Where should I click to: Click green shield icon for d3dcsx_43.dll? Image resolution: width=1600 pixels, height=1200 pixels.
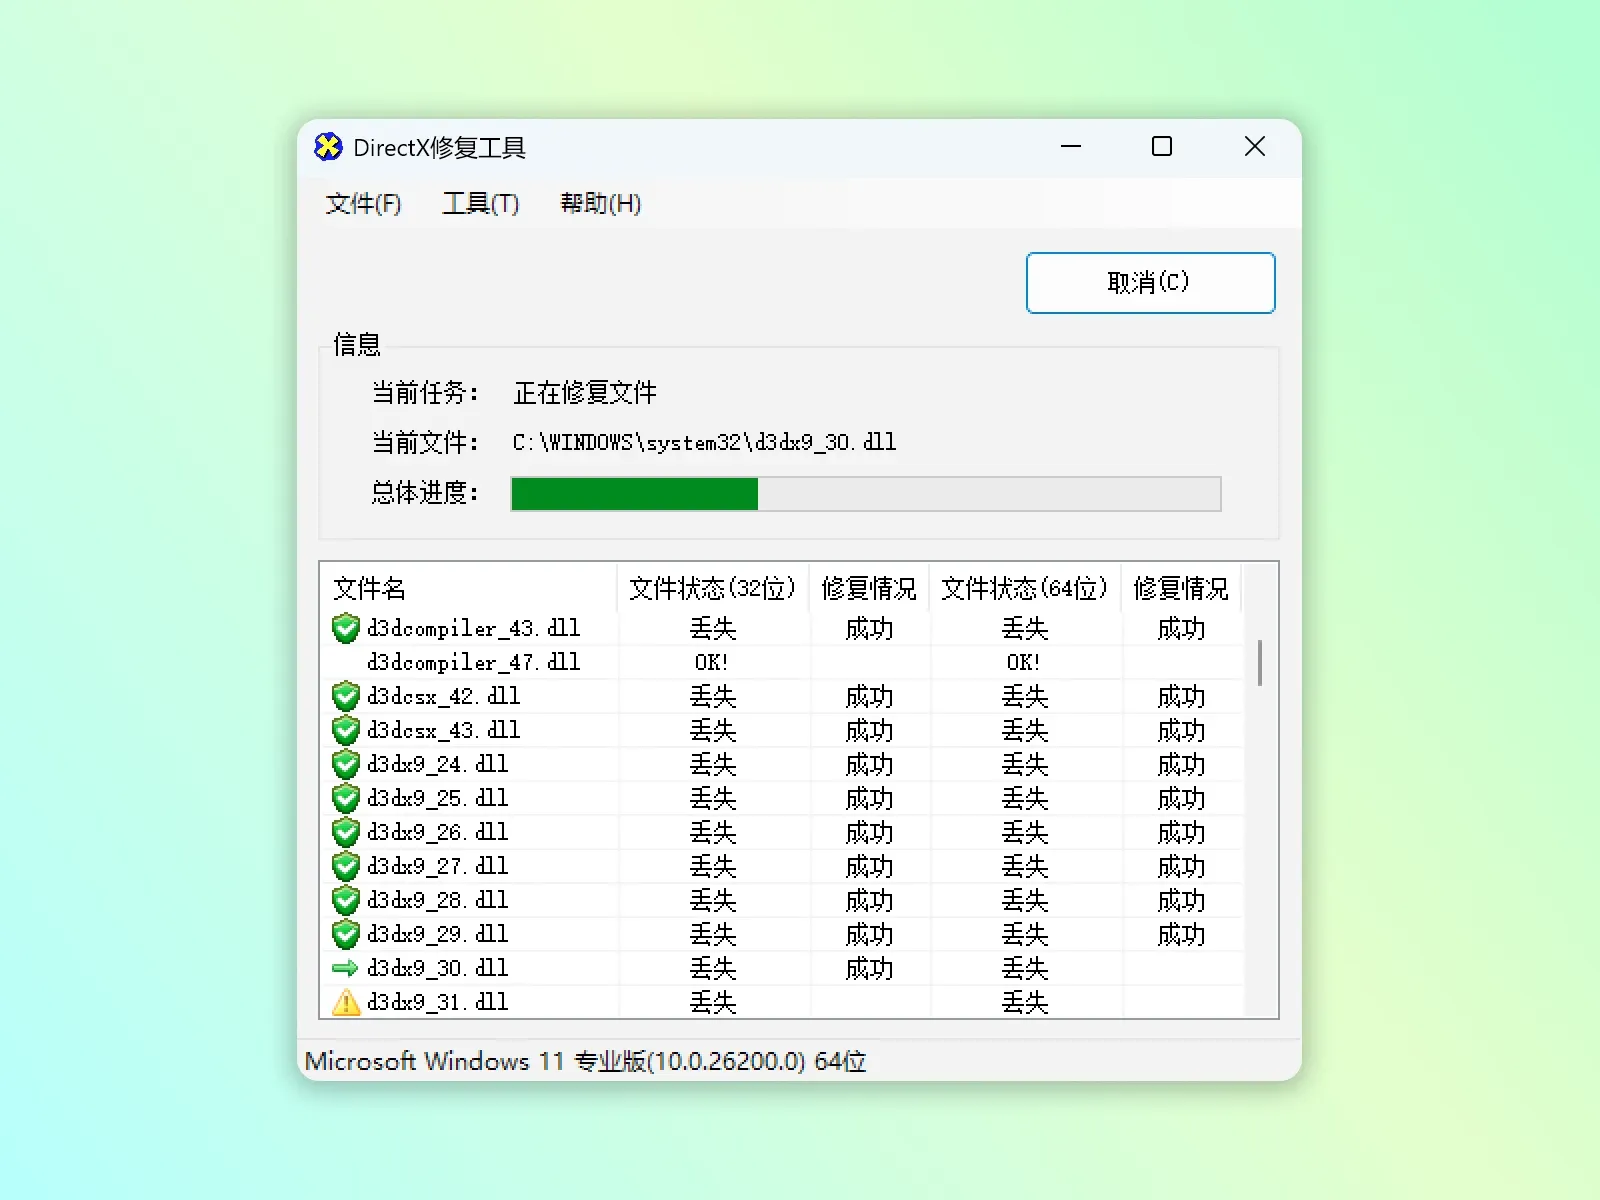(x=346, y=730)
